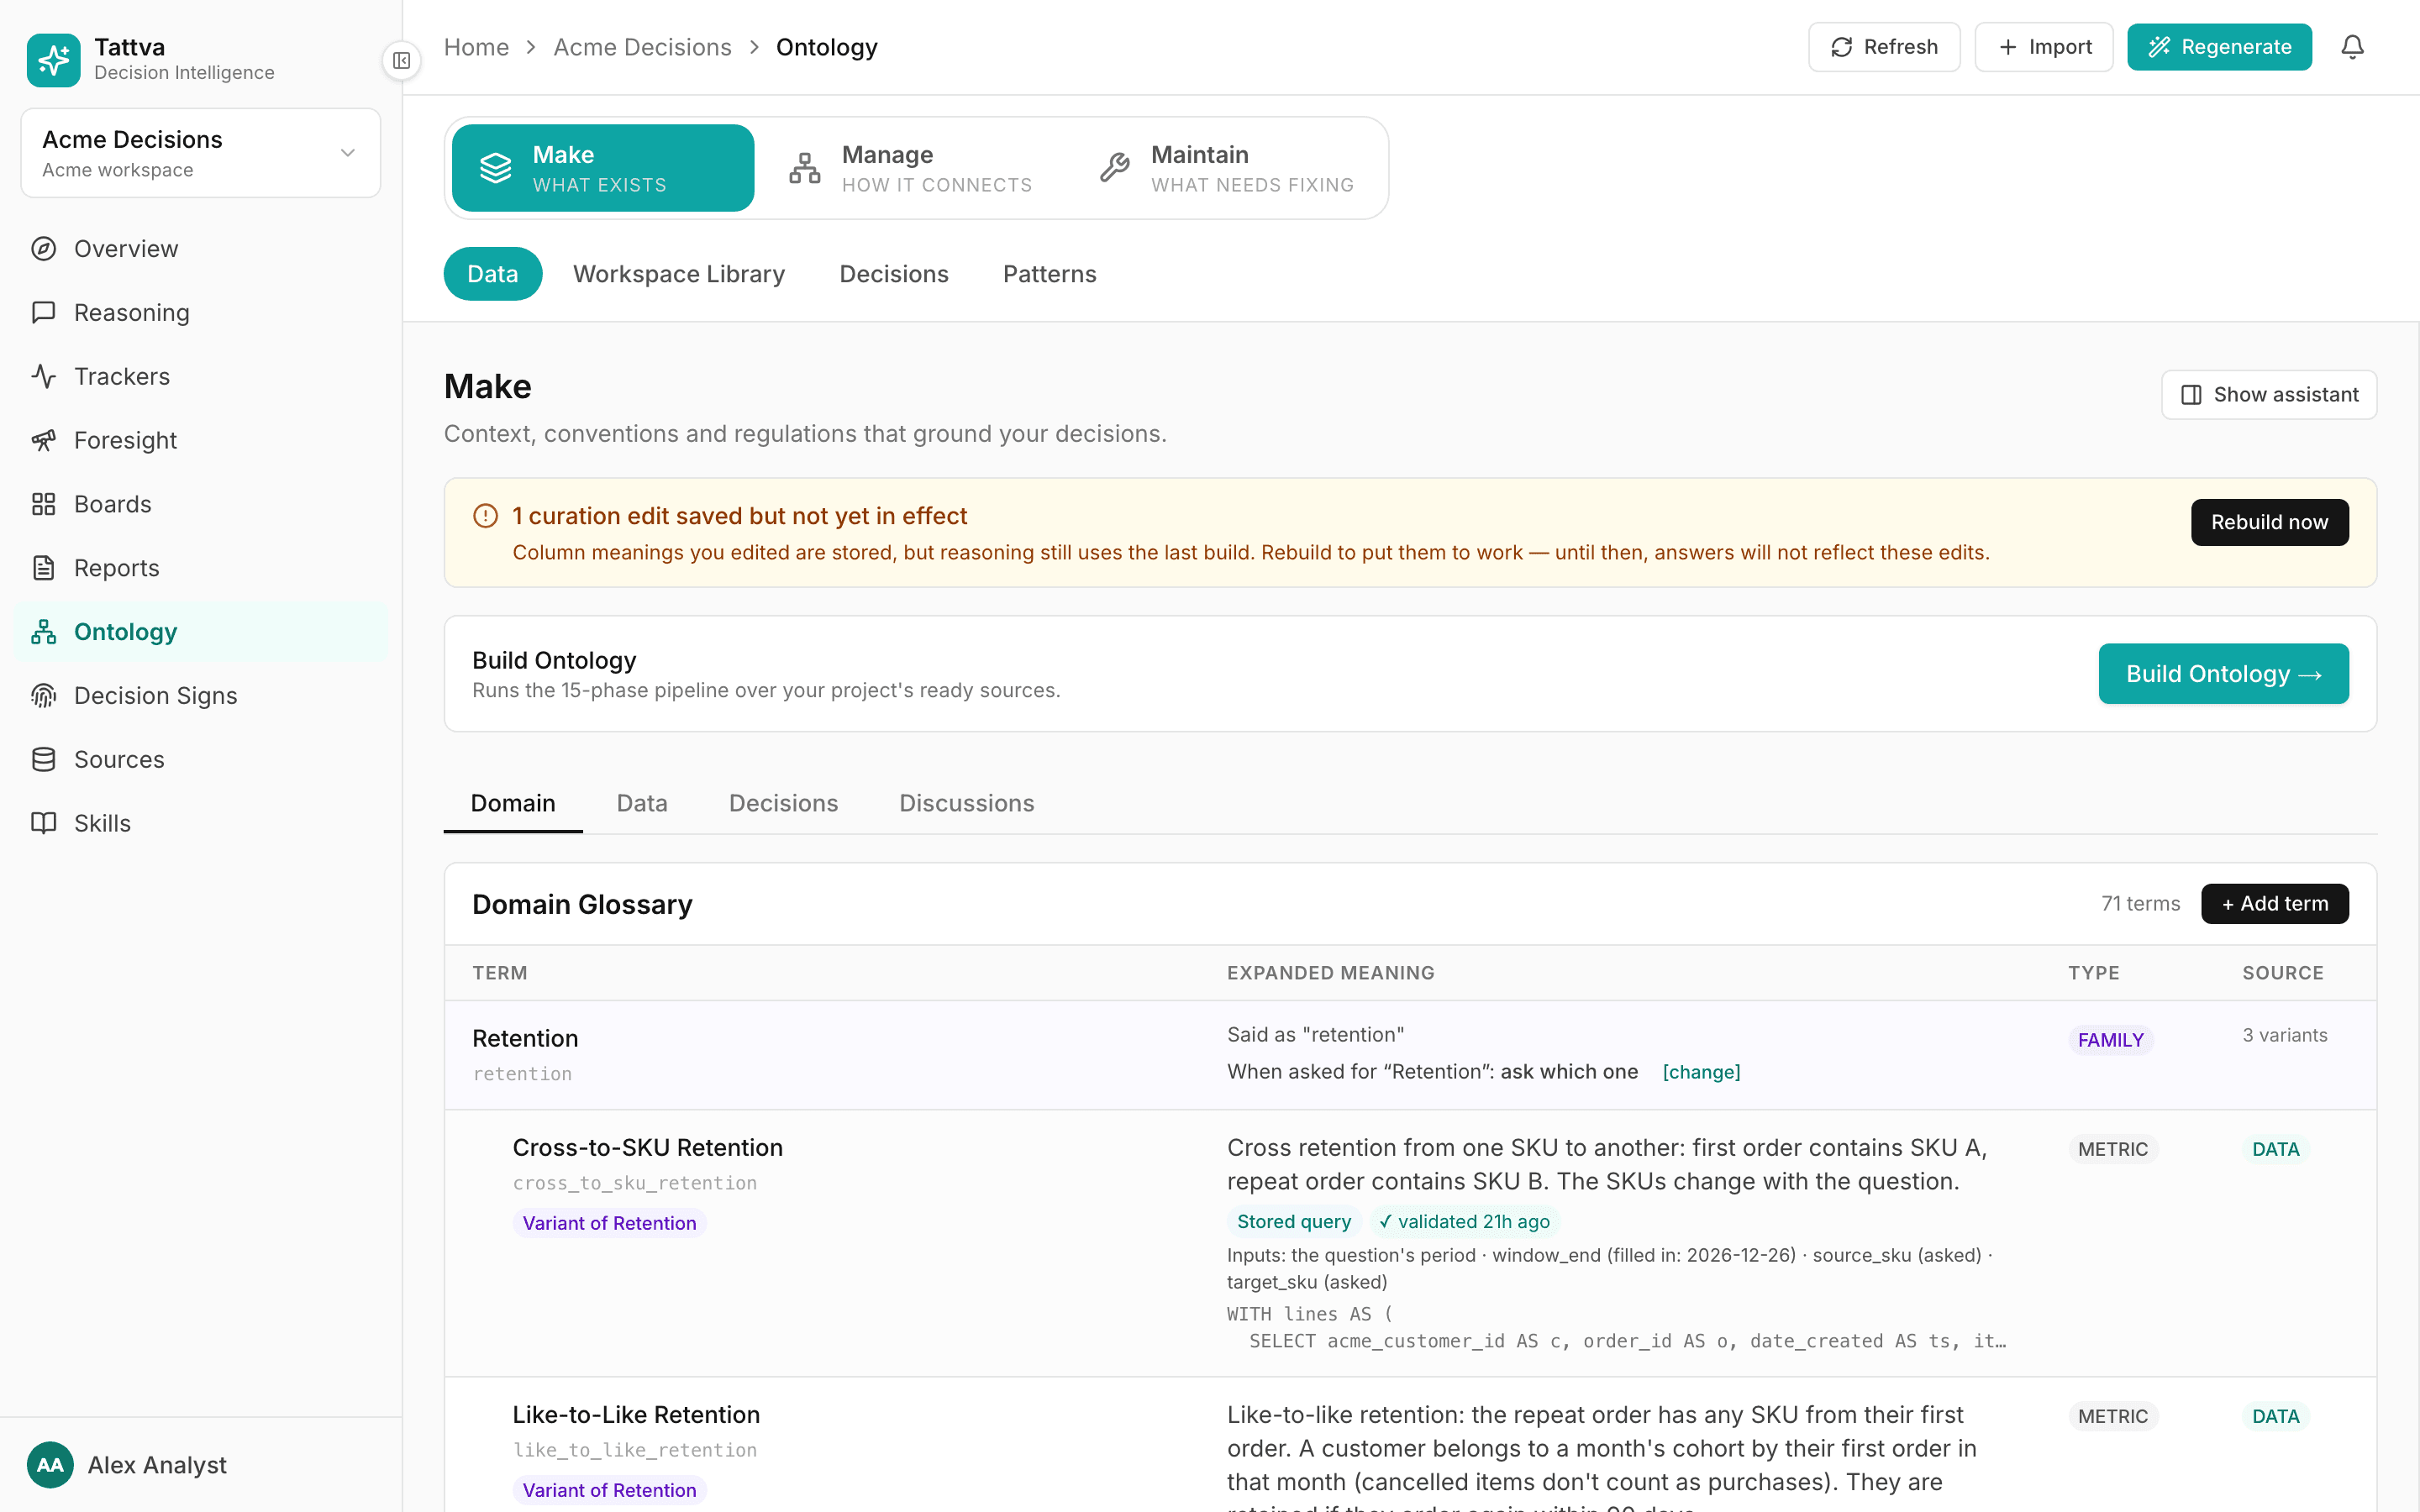Click the panel icon on Show assistant
2420x1512 pixels.
coord(2191,395)
